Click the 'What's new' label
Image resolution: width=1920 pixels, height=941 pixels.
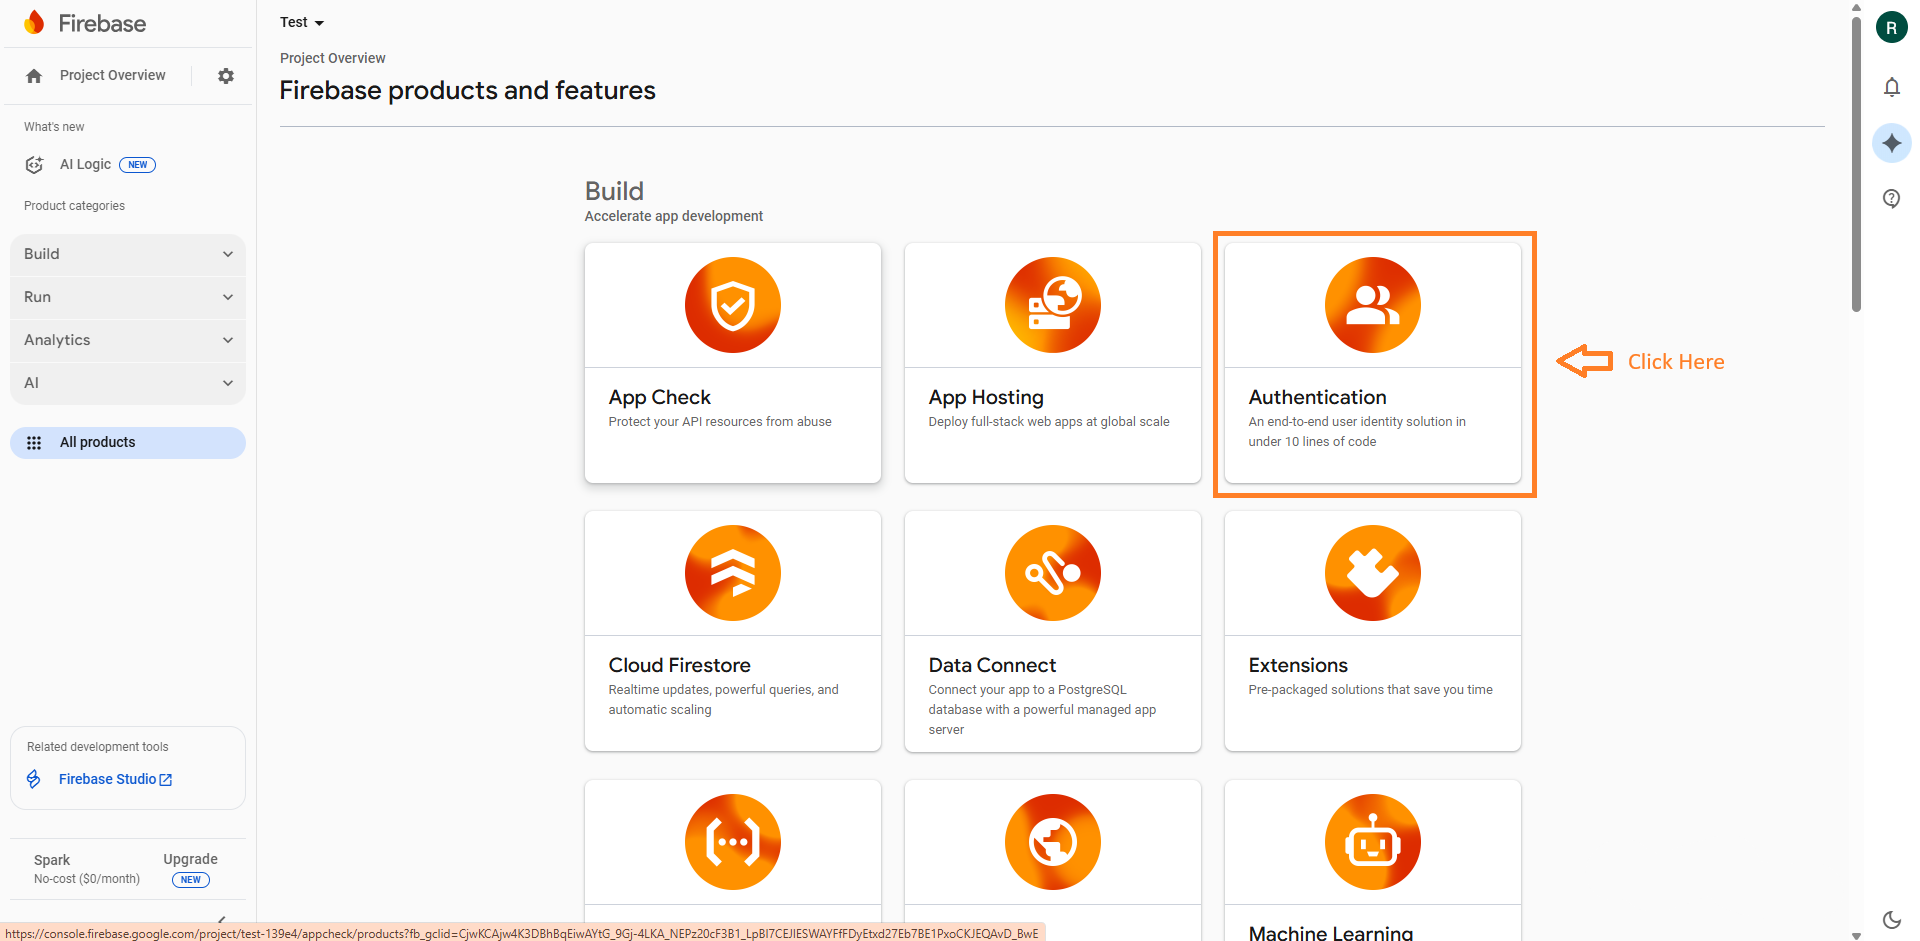coord(54,127)
